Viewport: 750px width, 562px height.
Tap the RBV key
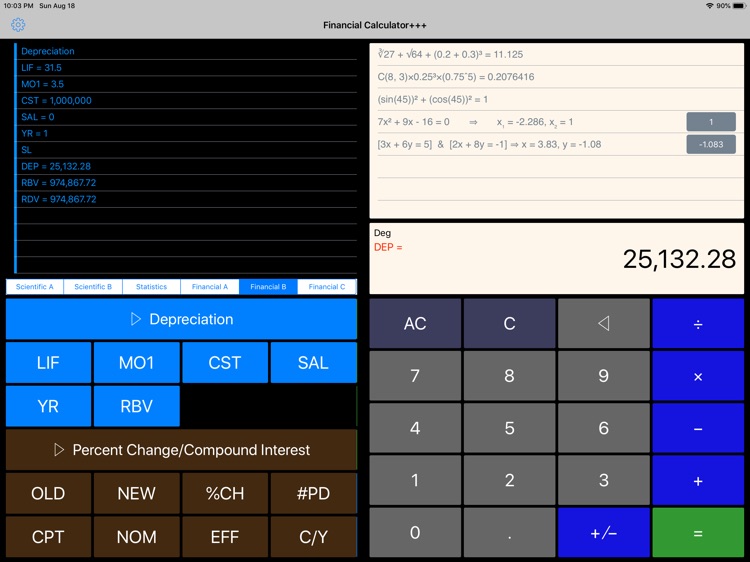click(137, 406)
